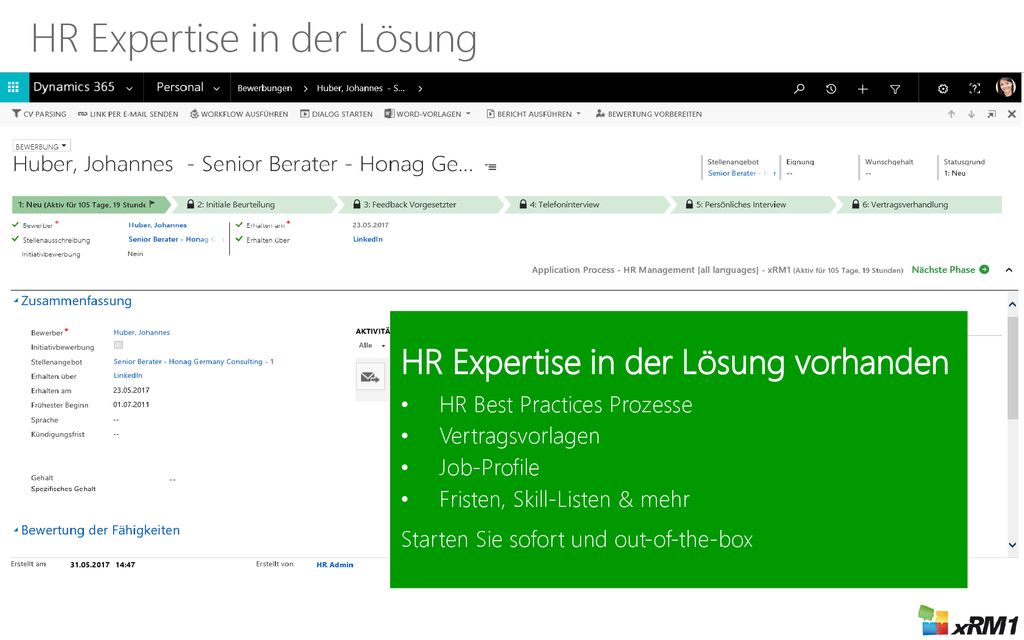Click the plus quick-create icon

click(863, 88)
